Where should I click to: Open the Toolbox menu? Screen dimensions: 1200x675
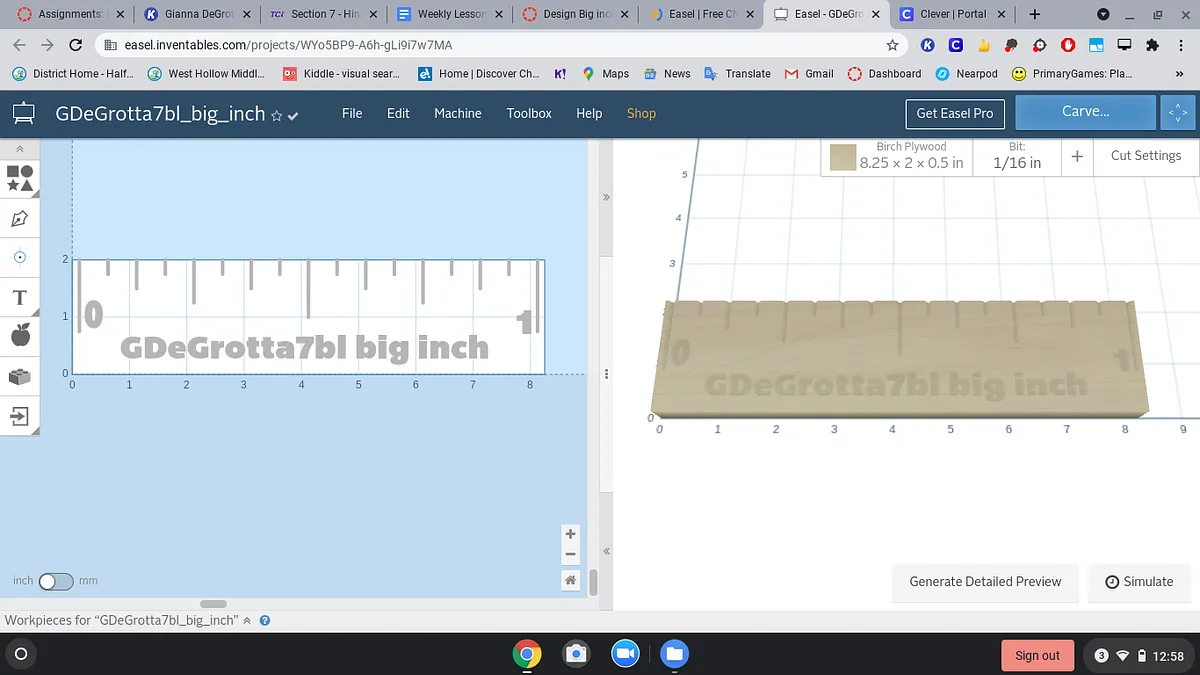[529, 113]
